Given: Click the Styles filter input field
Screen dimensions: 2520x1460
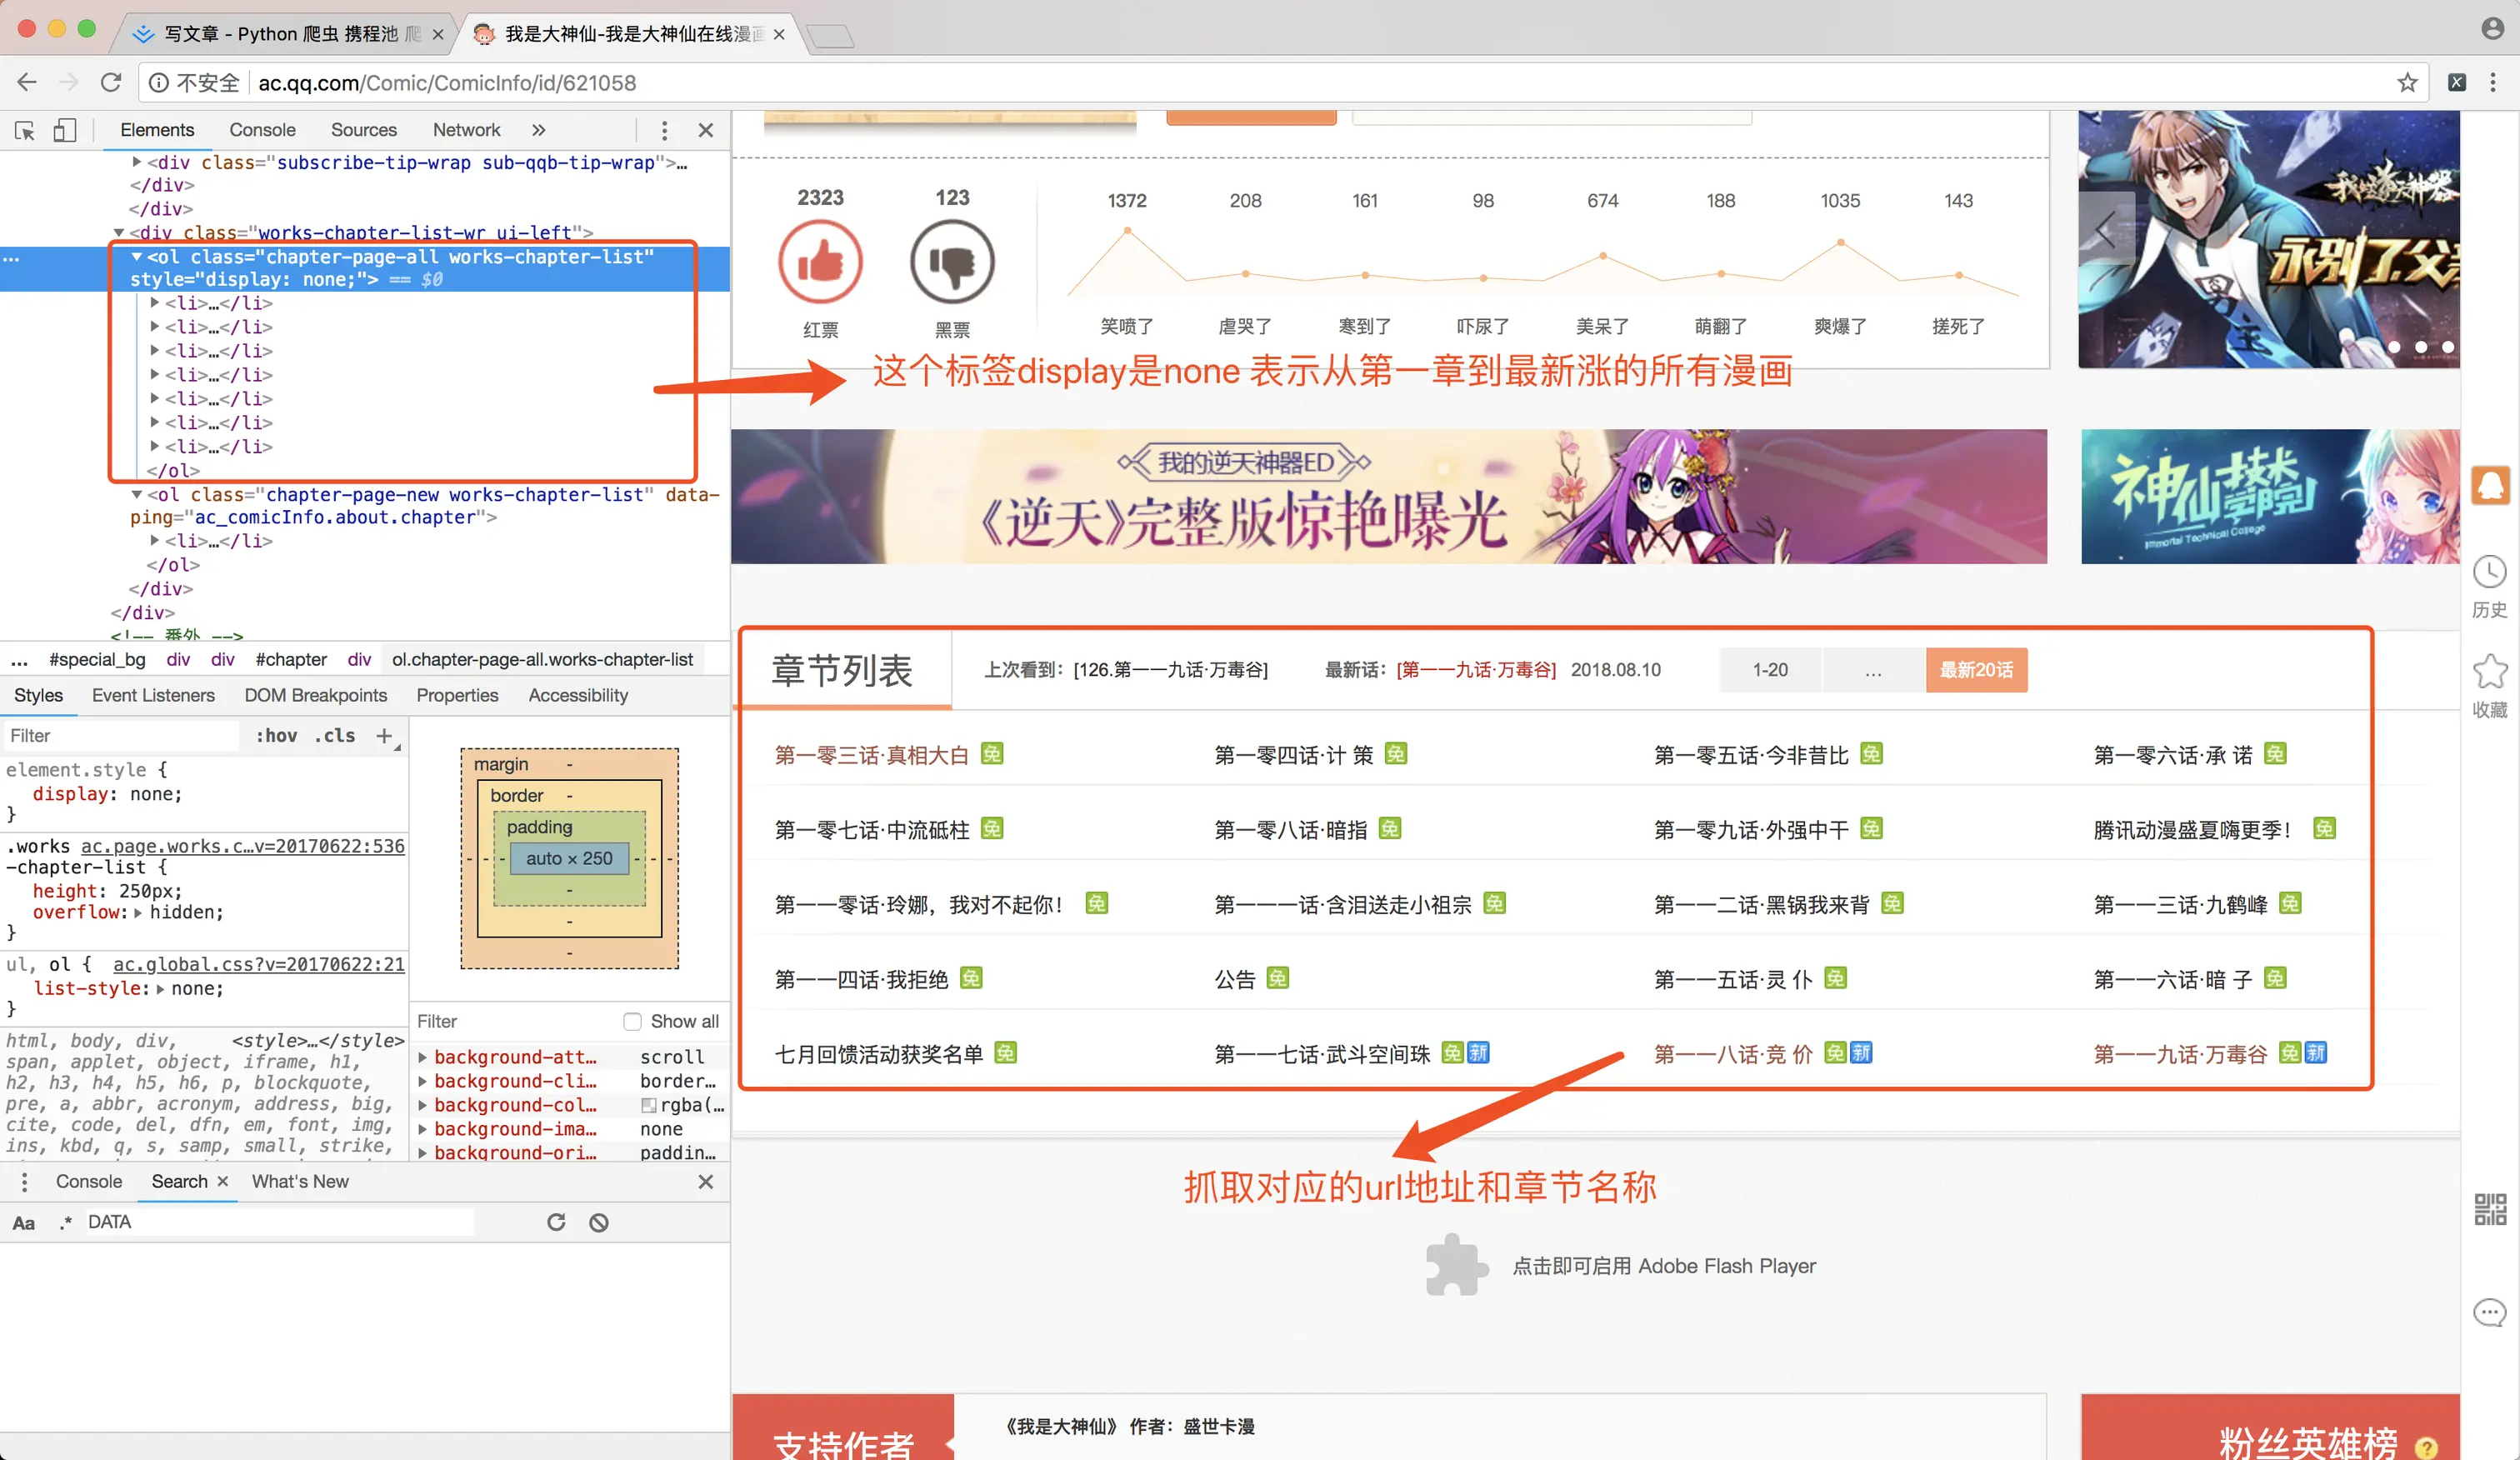Looking at the screenshot, I should tap(120, 736).
